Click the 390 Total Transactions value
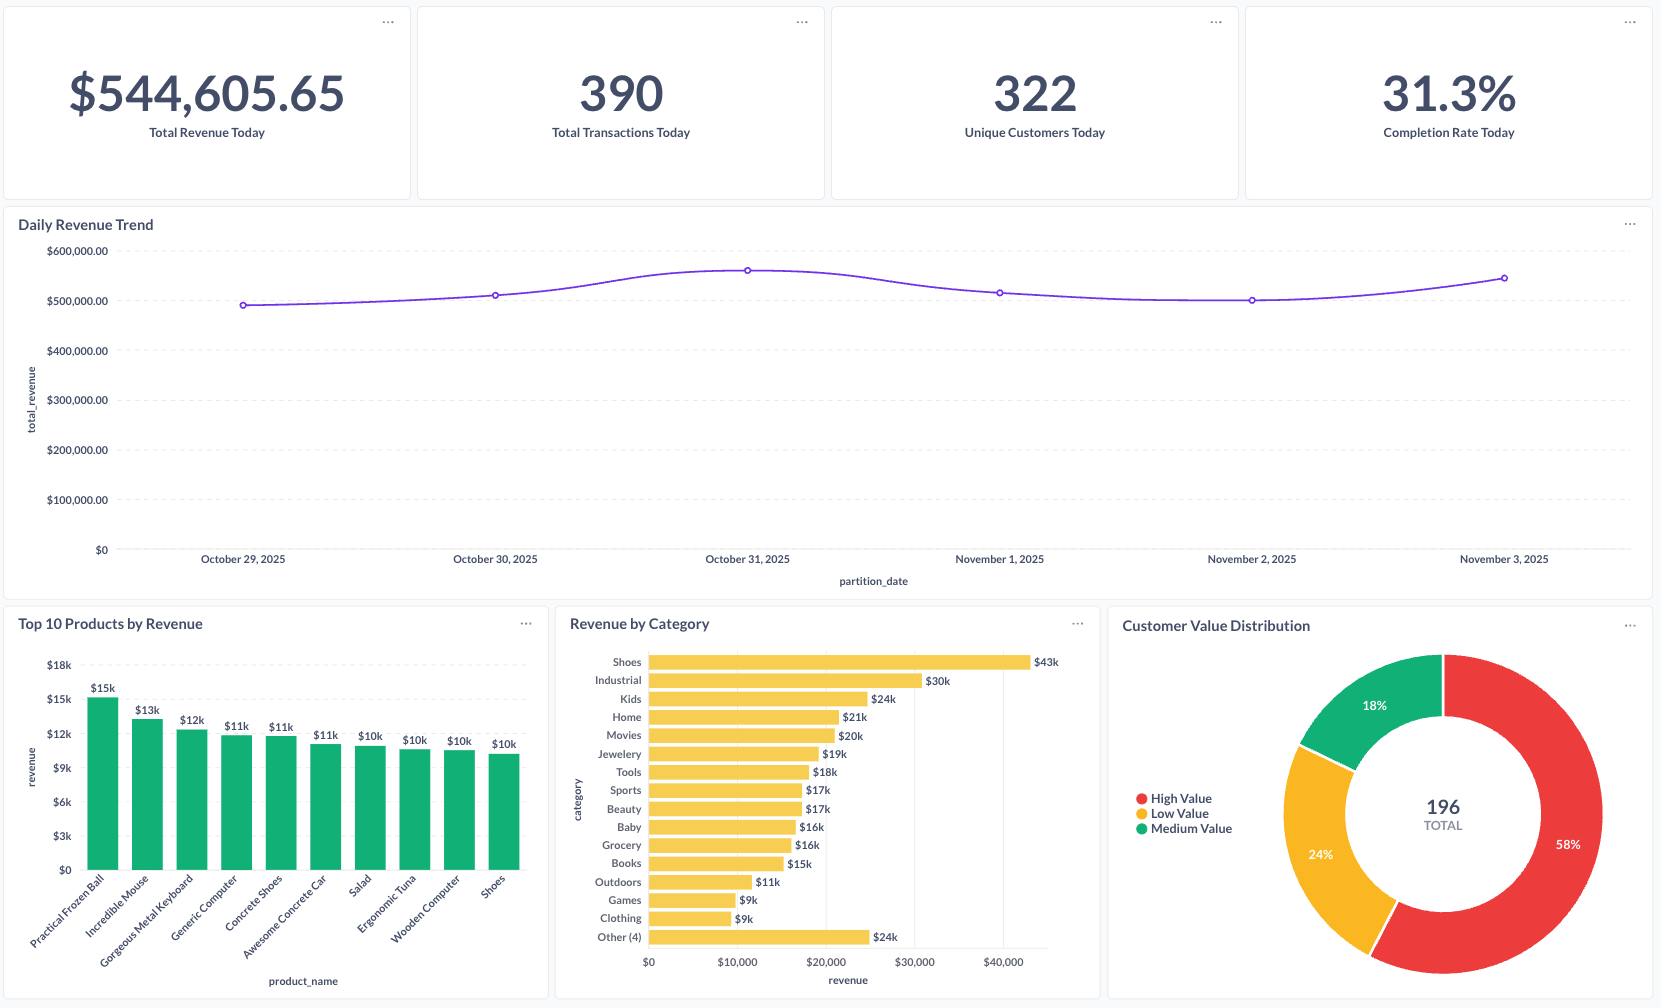This screenshot has width=1661, height=1008. tap(621, 94)
